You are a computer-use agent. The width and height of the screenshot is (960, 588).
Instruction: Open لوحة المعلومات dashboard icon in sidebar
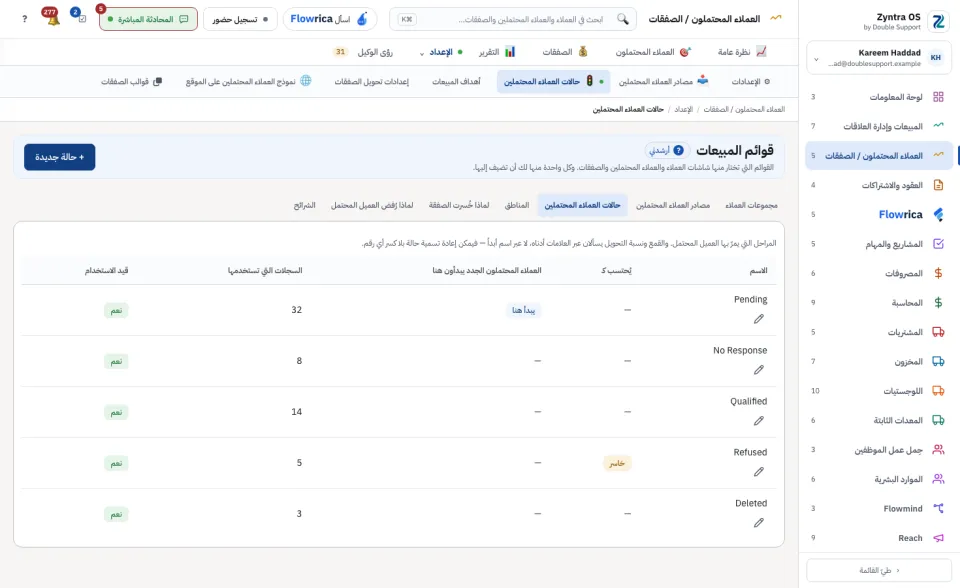tap(938, 97)
